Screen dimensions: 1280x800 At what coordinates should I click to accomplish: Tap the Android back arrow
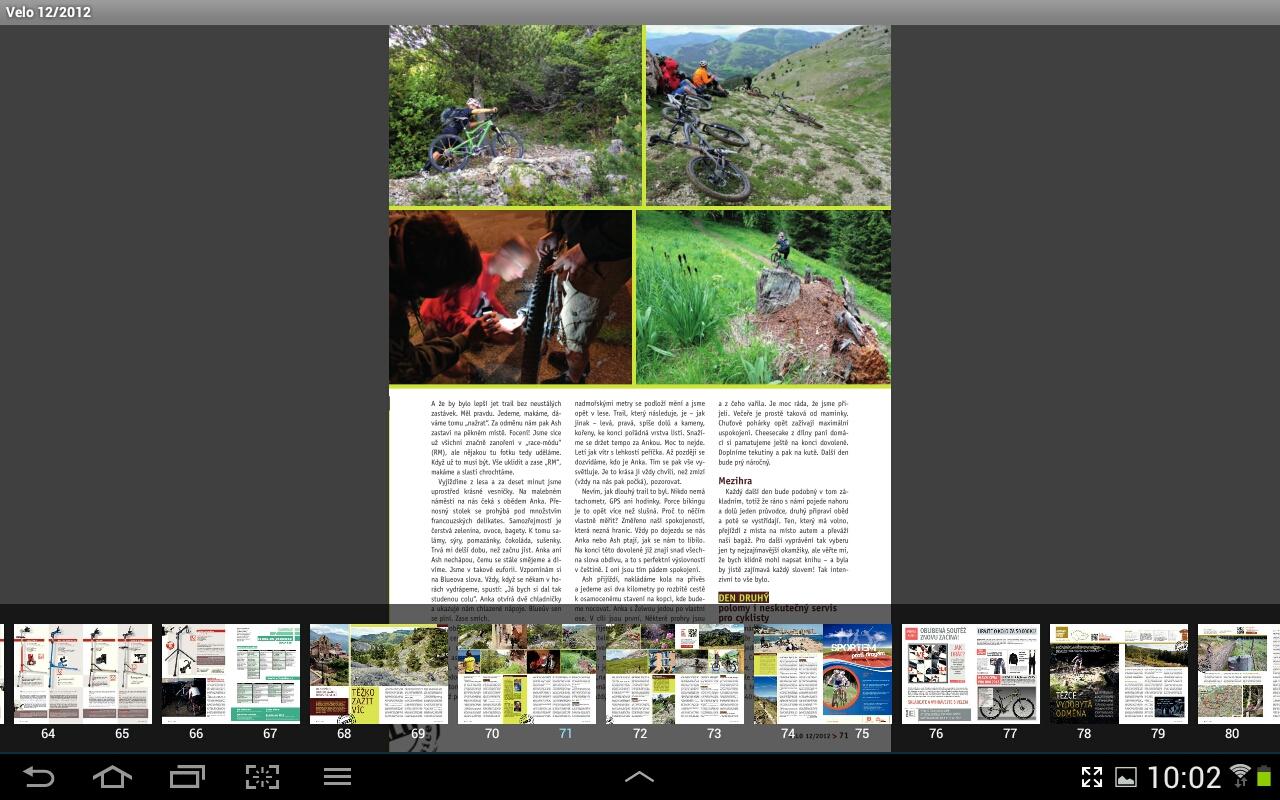coord(38,777)
